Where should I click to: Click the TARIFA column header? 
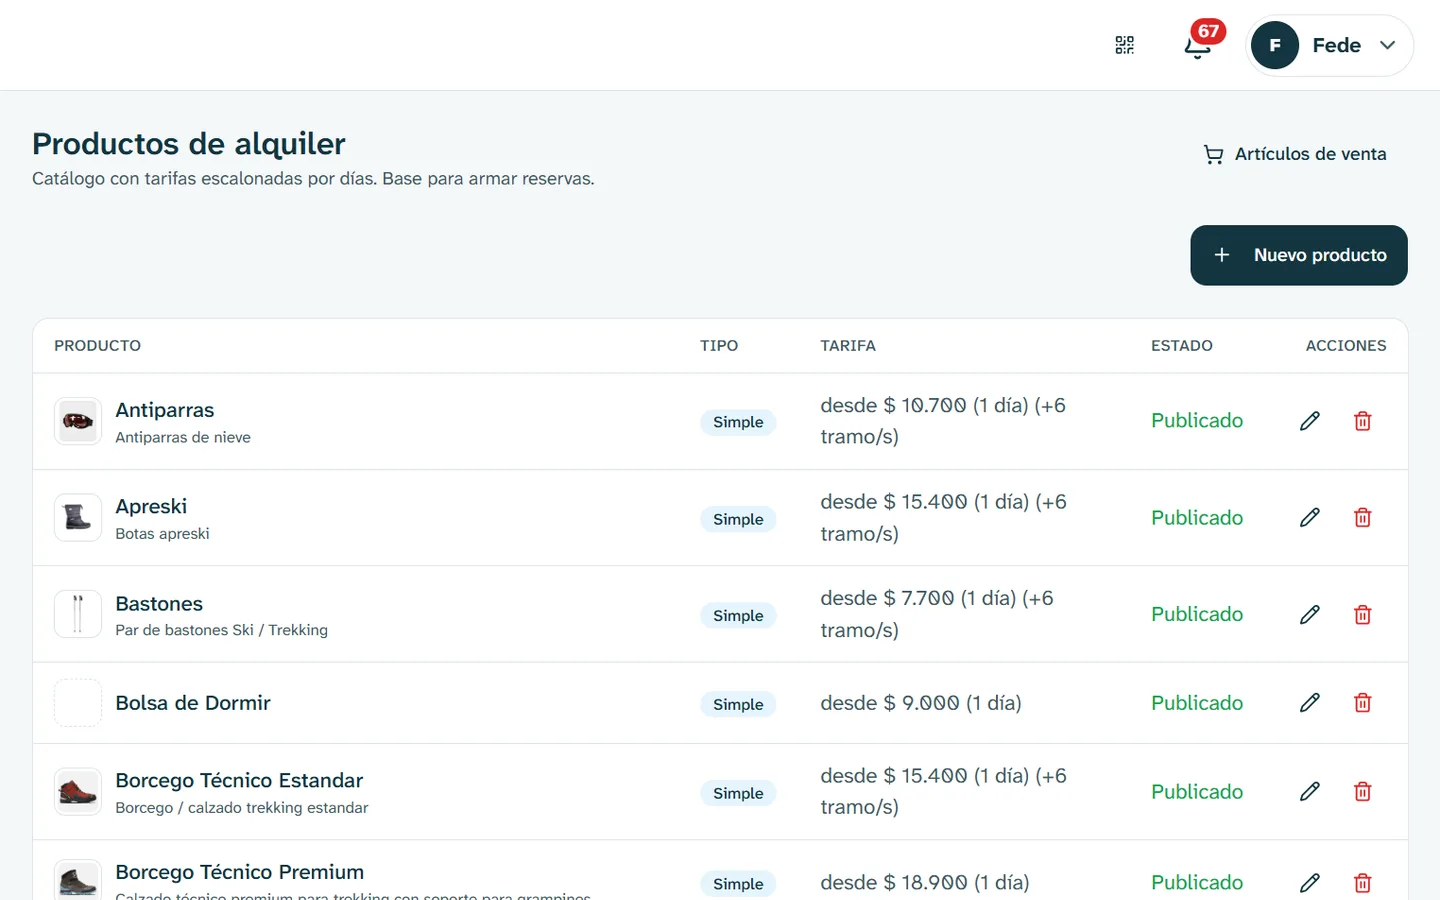pyautogui.click(x=848, y=346)
